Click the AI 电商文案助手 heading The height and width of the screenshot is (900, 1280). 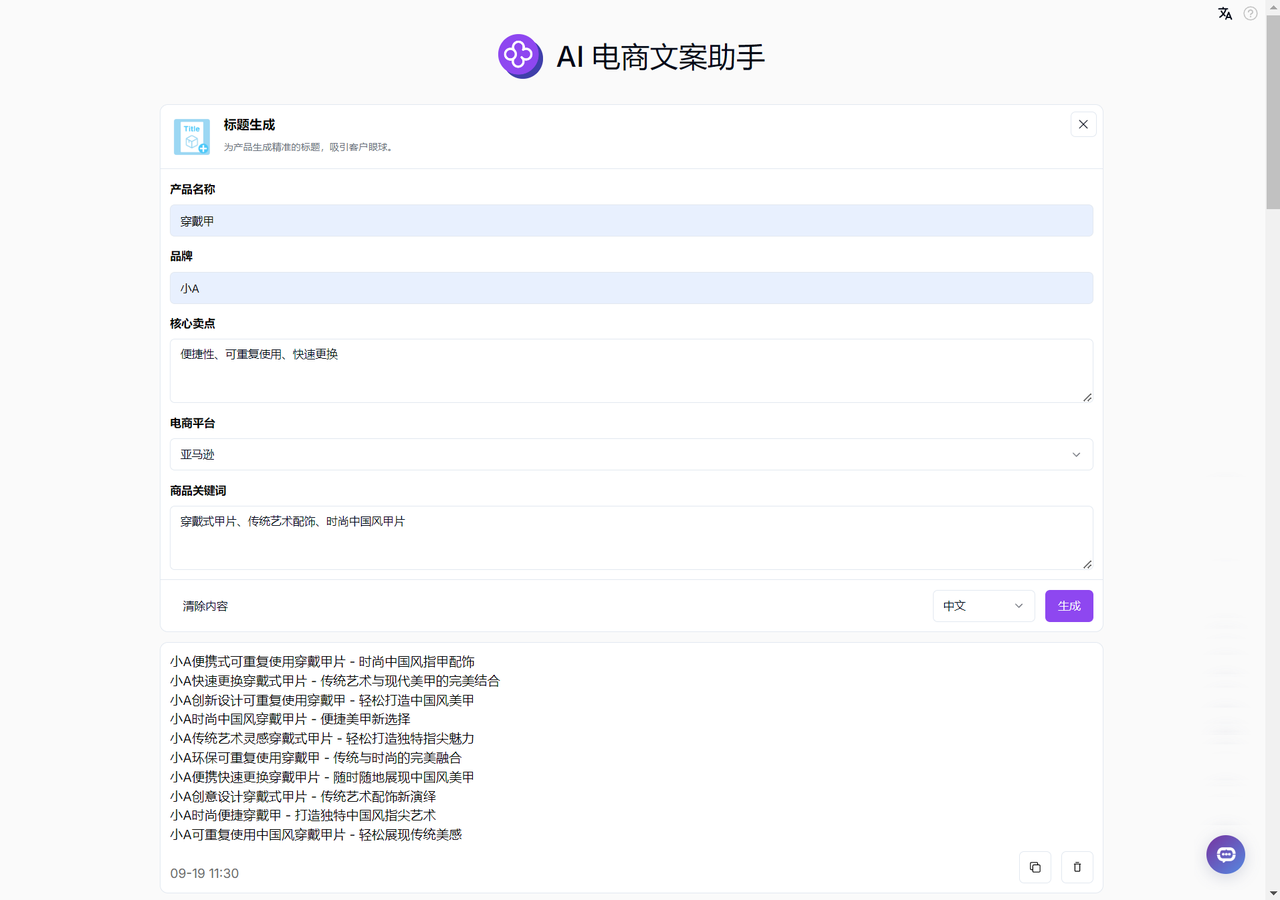(661, 57)
